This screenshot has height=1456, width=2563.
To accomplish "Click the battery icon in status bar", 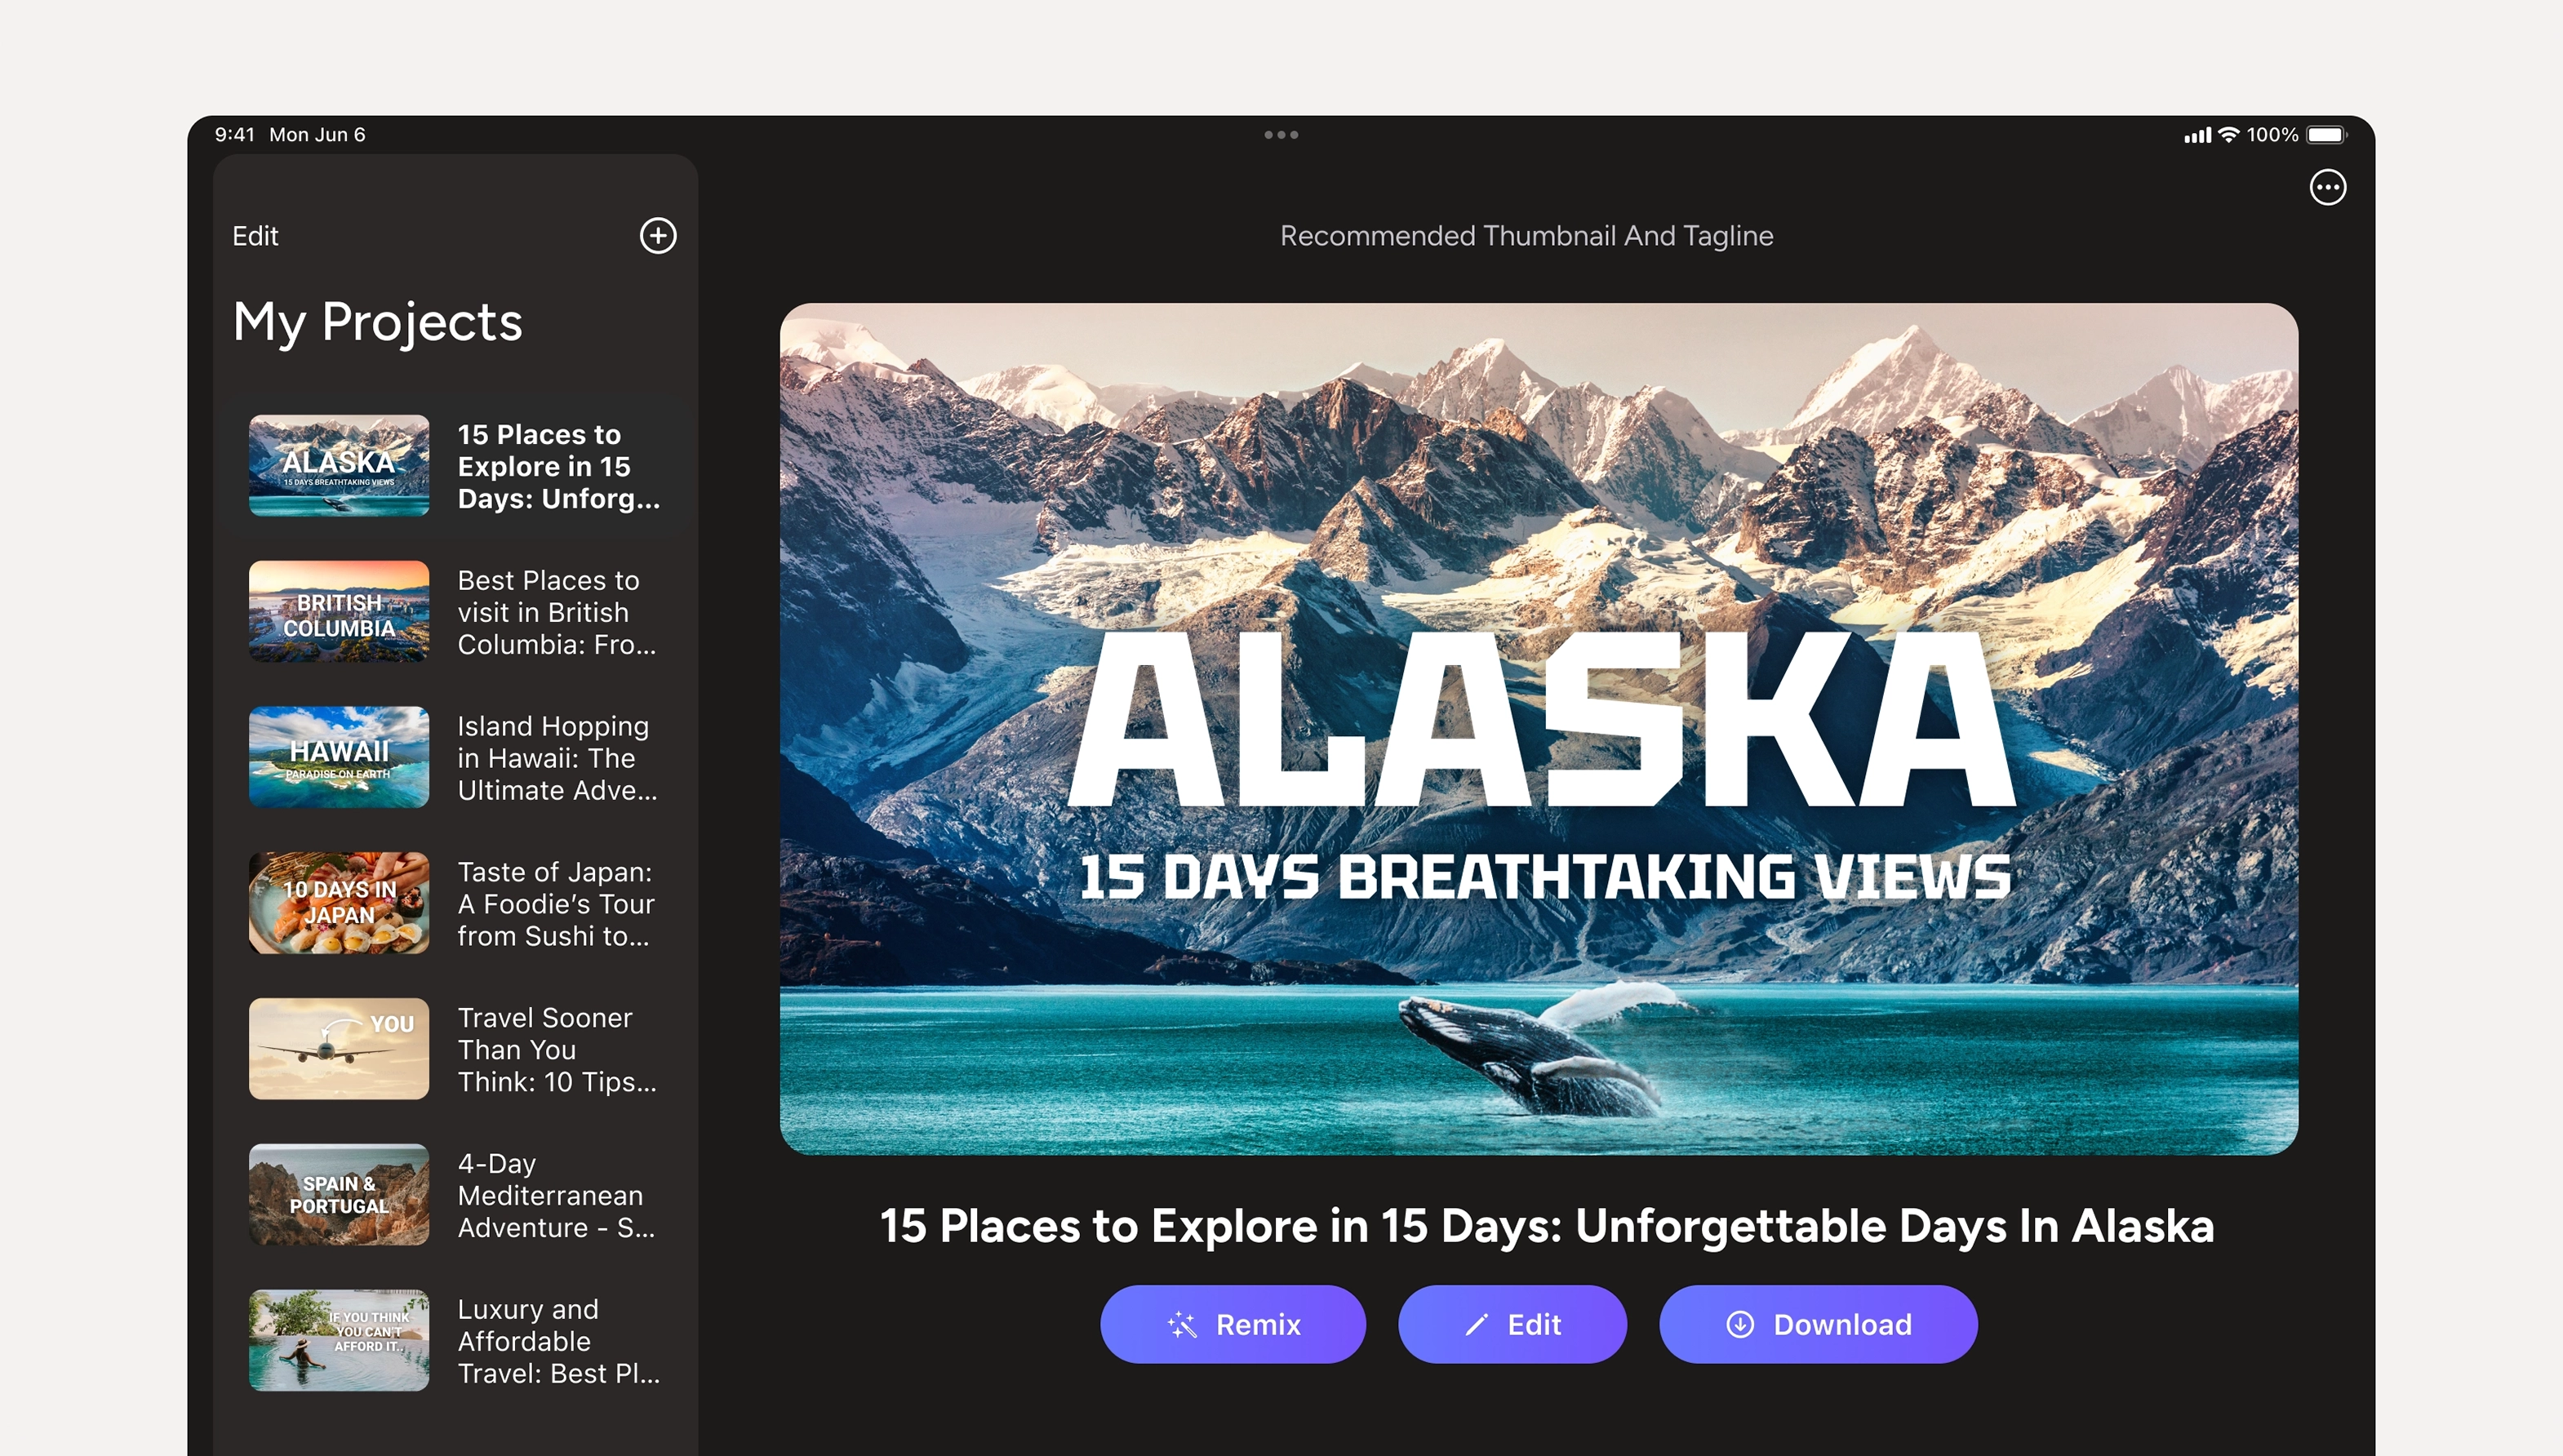I will coord(2325,134).
